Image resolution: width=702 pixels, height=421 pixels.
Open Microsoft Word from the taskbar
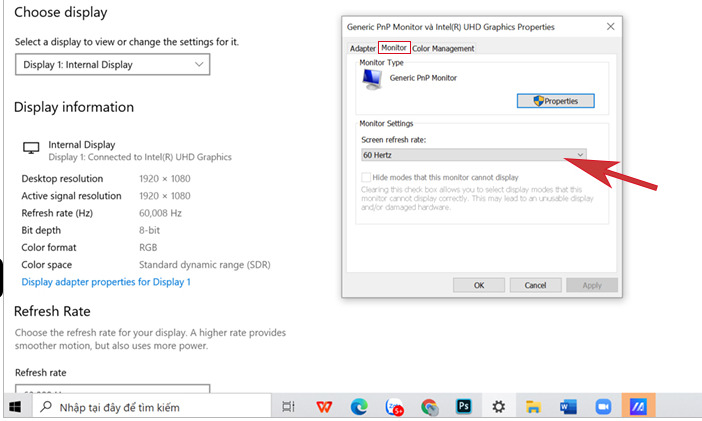pos(568,407)
